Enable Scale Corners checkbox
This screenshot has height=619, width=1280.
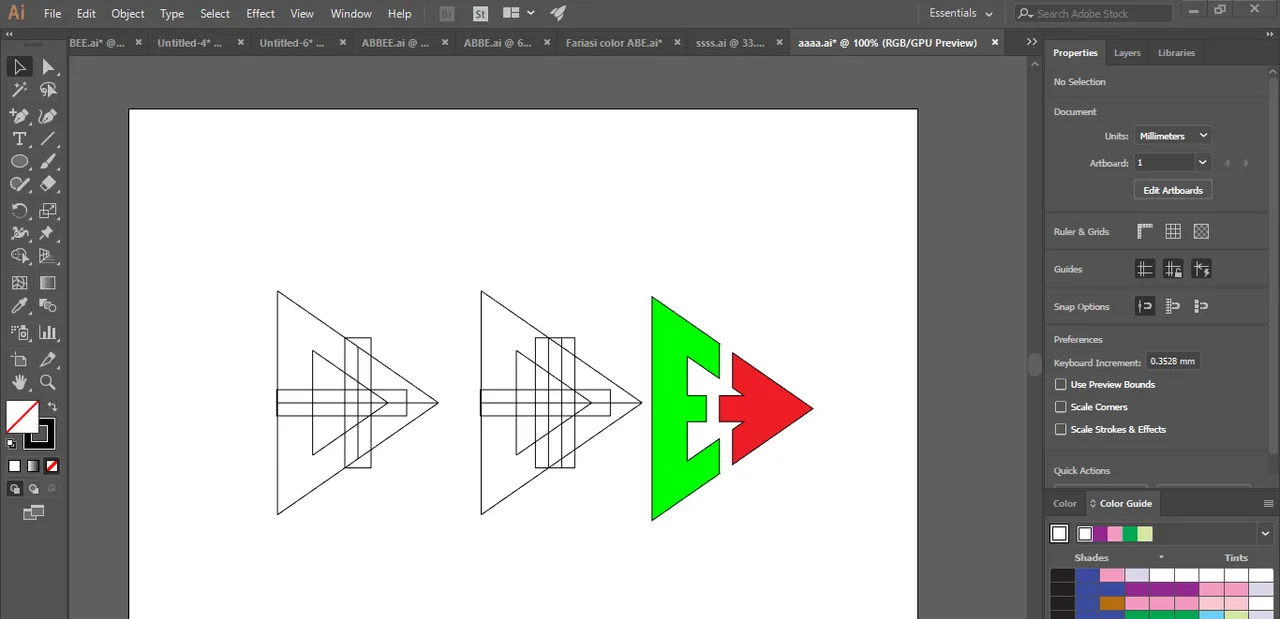[1061, 407]
